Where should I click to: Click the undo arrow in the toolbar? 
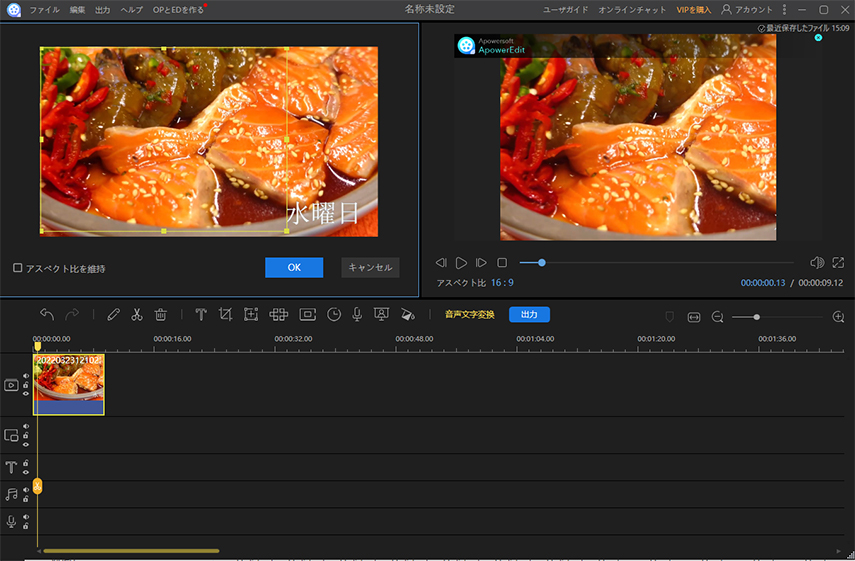pos(47,314)
